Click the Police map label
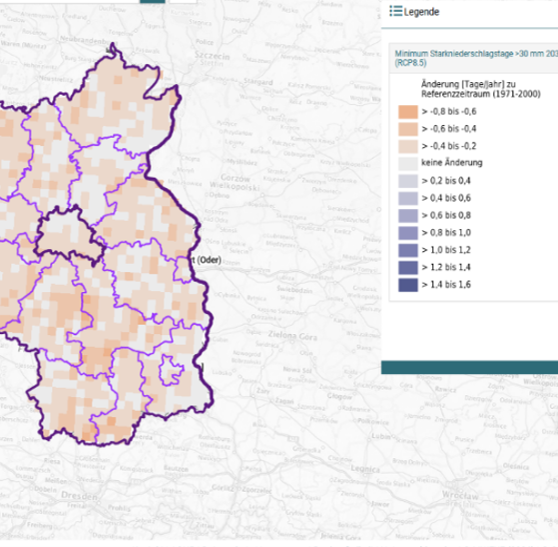This screenshot has height=547, width=558. (x=204, y=42)
